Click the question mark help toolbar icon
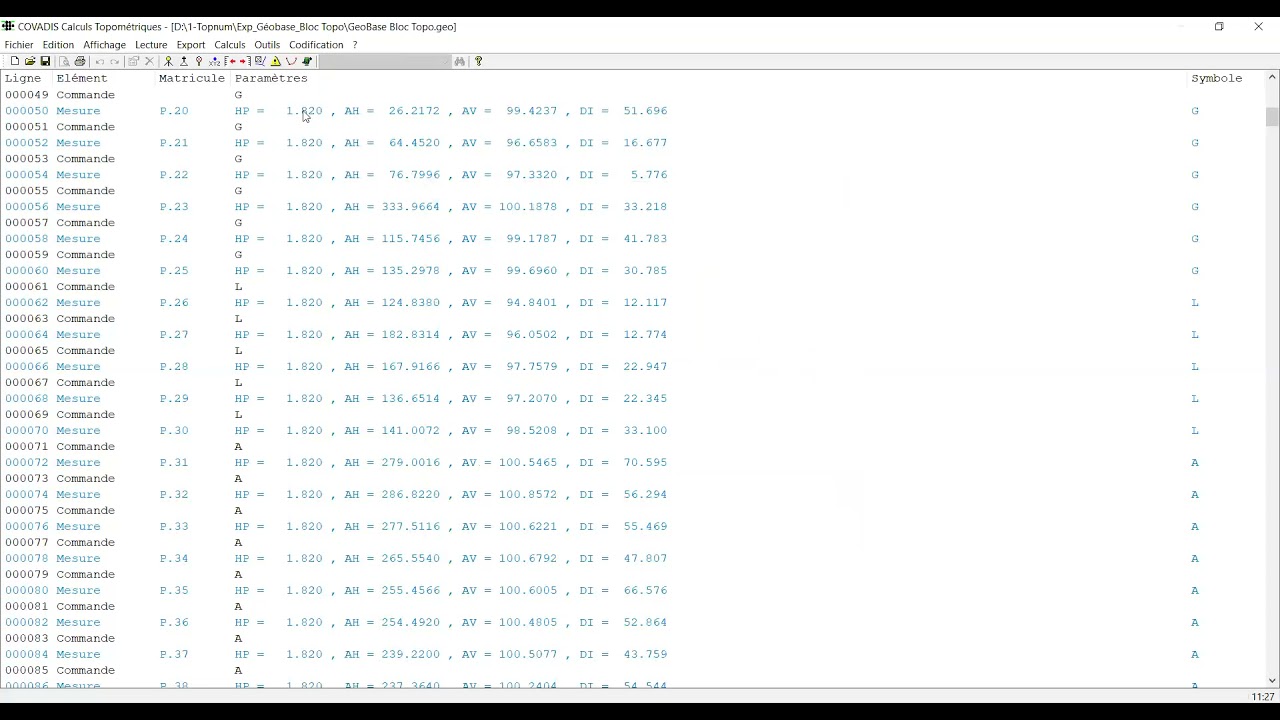This screenshot has width=1280, height=720. [478, 61]
